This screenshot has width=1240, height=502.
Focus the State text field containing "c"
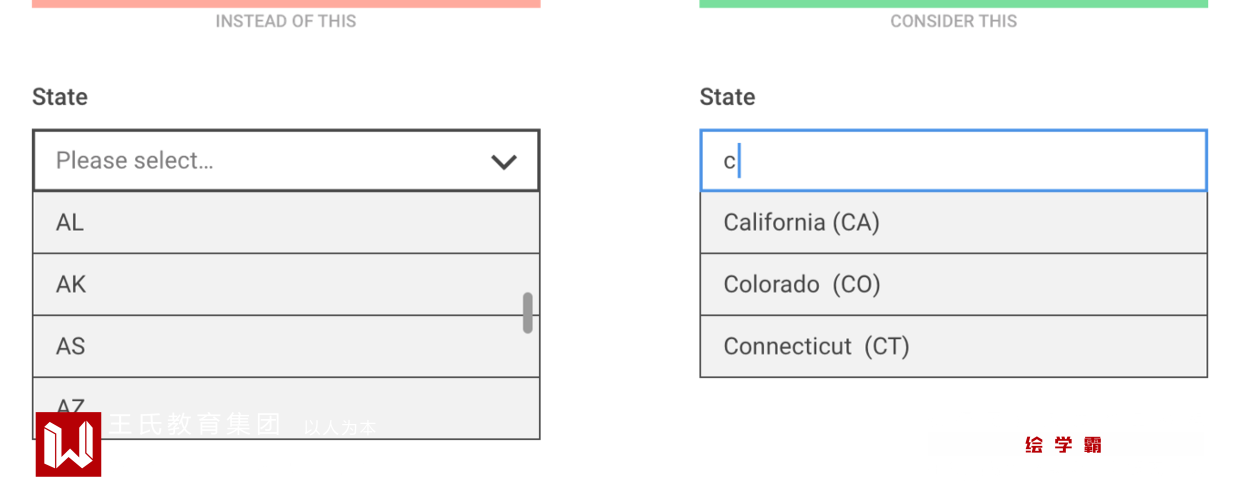coord(953,160)
